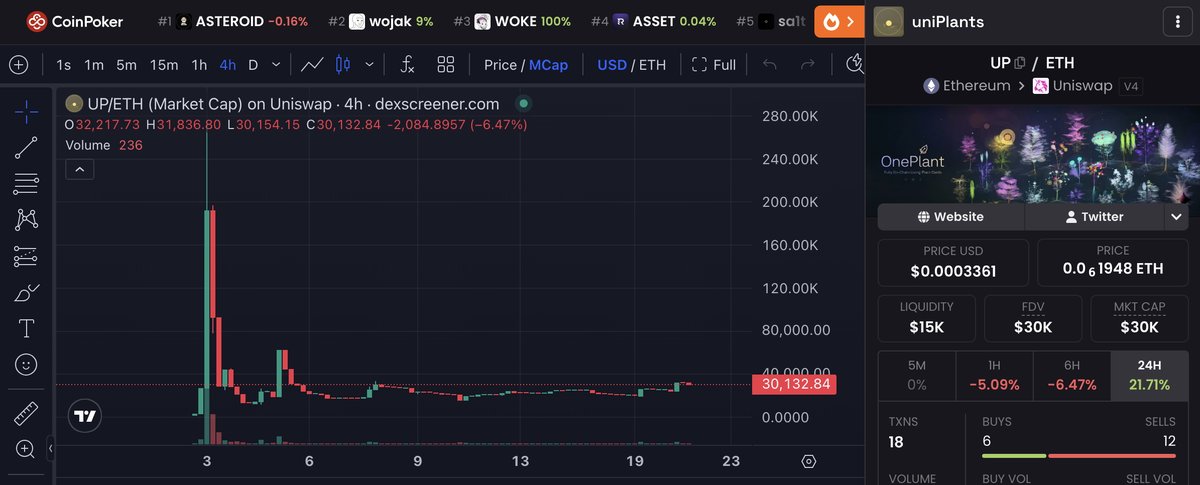
Task: Open the emoji icons tool
Action: 26,365
